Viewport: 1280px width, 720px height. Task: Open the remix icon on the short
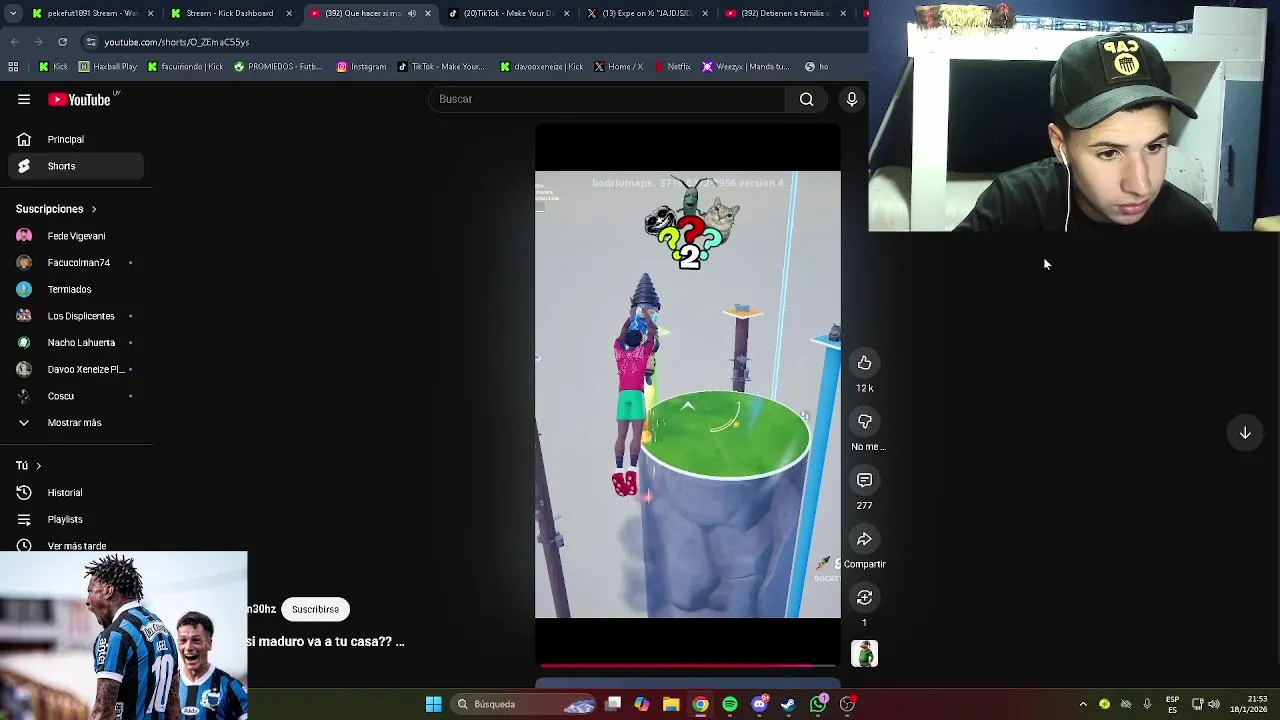tap(865, 597)
